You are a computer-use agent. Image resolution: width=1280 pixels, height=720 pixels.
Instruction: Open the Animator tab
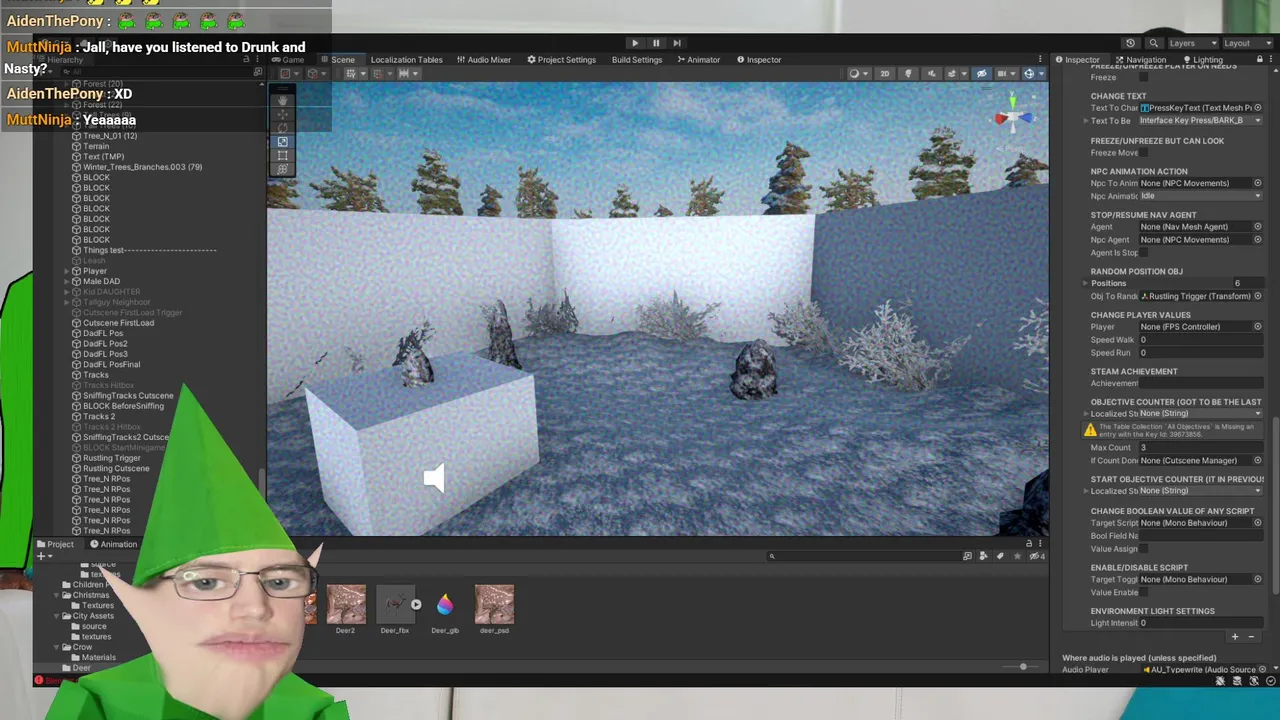698,60
